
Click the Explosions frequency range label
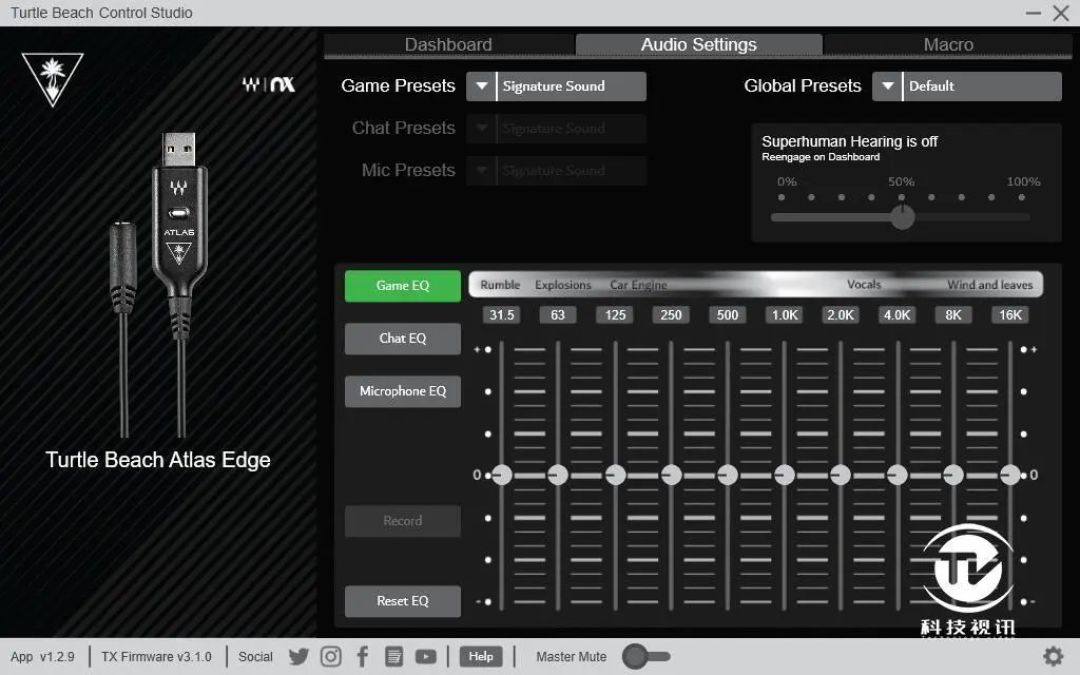coord(563,284)
